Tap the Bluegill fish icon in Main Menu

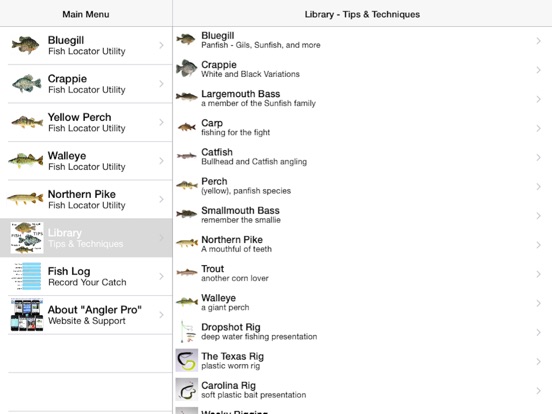[25, 45]
